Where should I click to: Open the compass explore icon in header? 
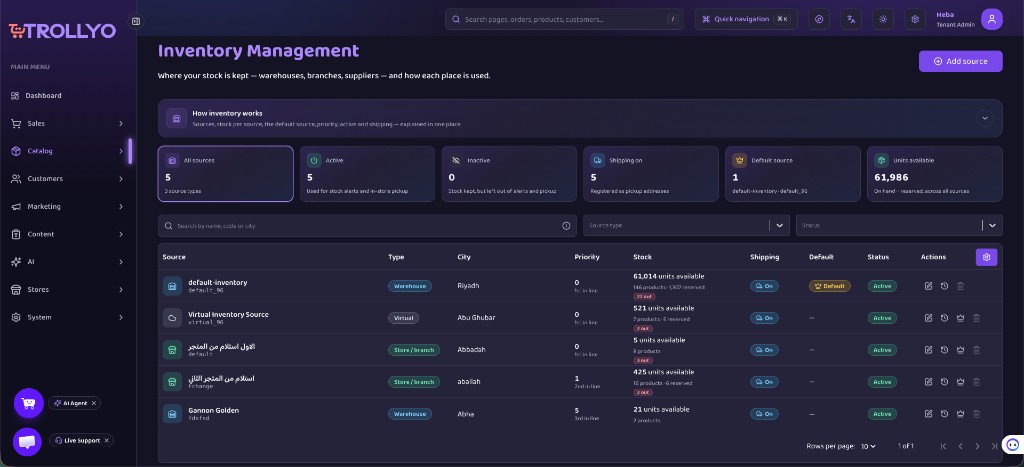click(819, 19)
